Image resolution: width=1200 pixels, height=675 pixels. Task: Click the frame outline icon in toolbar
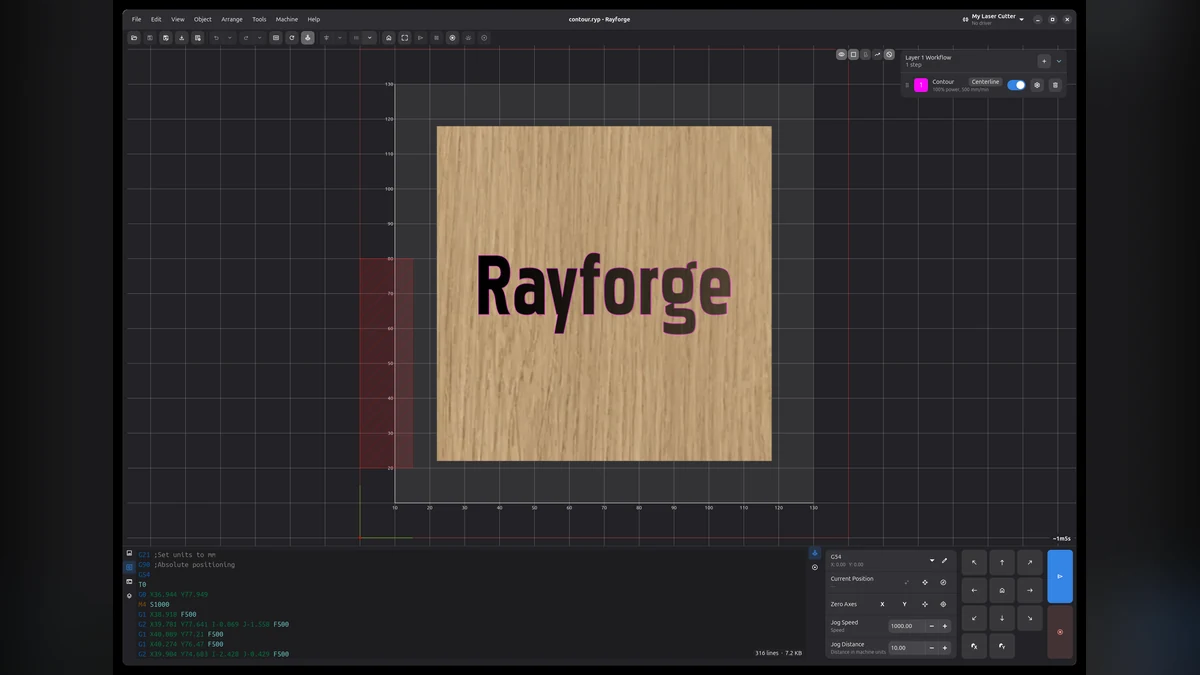pyautogui.click(x=405, y=38)
